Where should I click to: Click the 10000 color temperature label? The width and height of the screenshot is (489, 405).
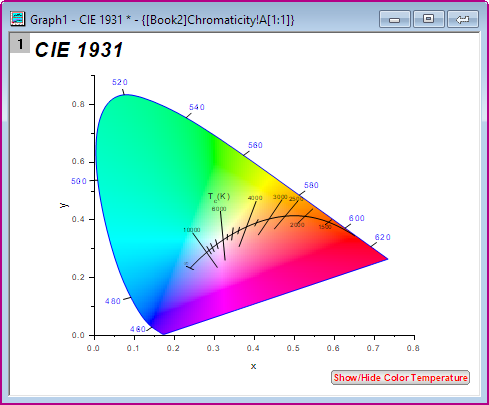192,230
